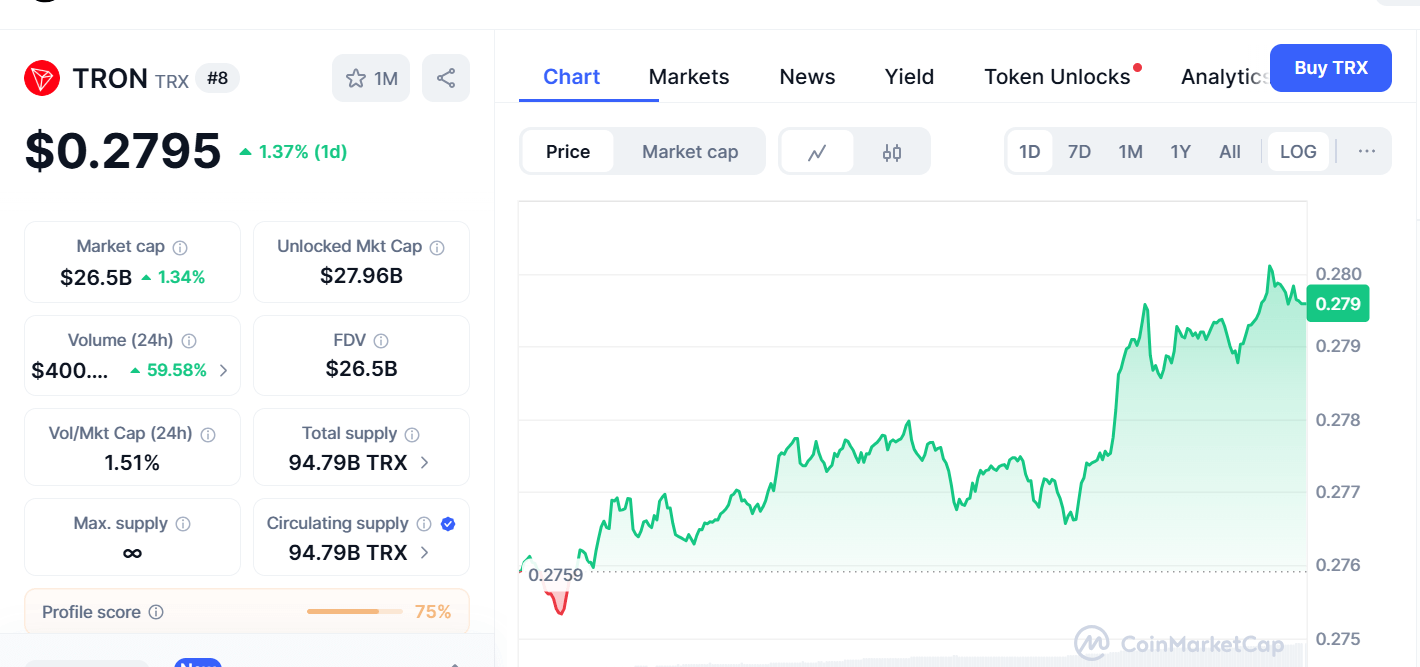This screenshot has height=667, width=1420.
Task: Click the 1.51% Vol/Mkt Cap value
Action: pos(132,463)
